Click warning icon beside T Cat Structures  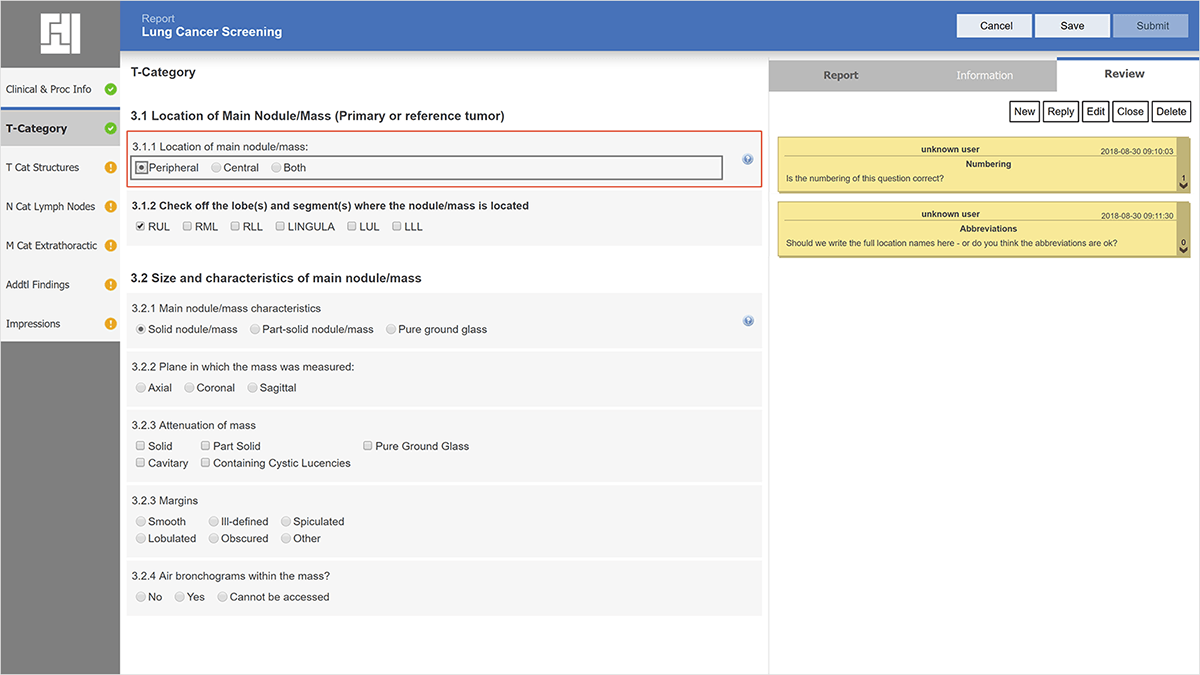point(111,167)
